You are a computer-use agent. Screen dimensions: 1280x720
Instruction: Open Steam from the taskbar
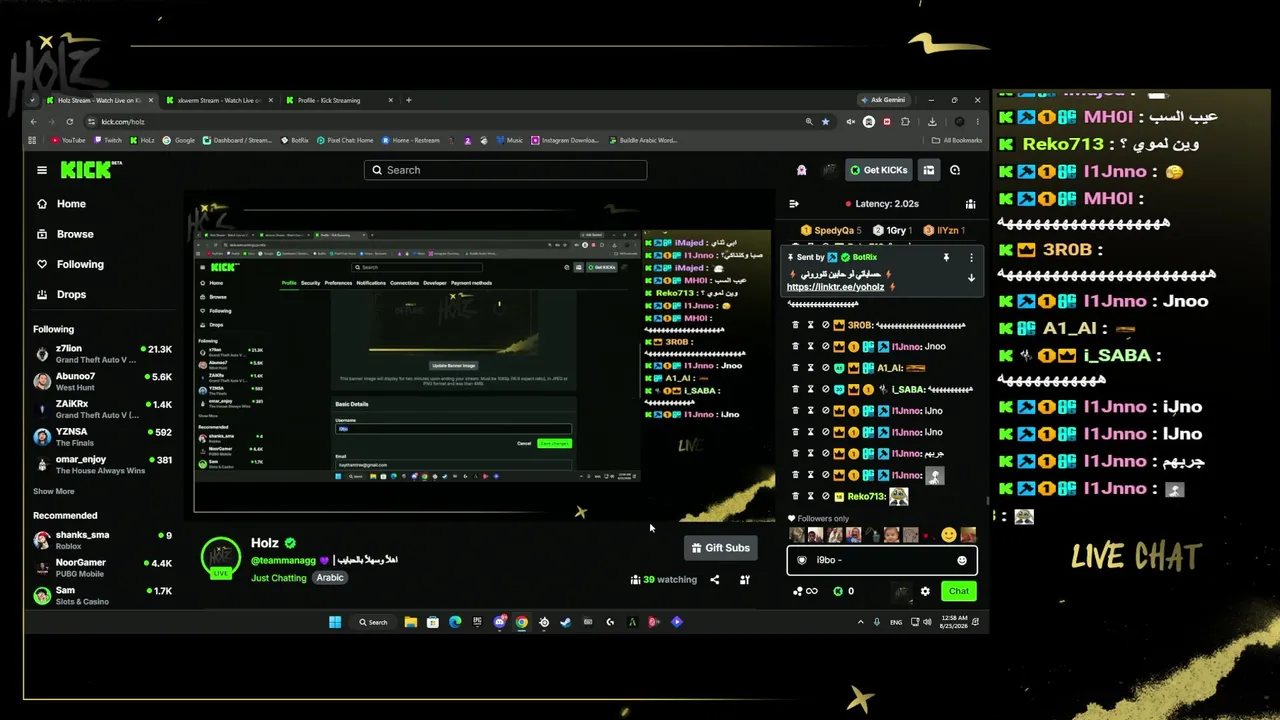(565, 622)
